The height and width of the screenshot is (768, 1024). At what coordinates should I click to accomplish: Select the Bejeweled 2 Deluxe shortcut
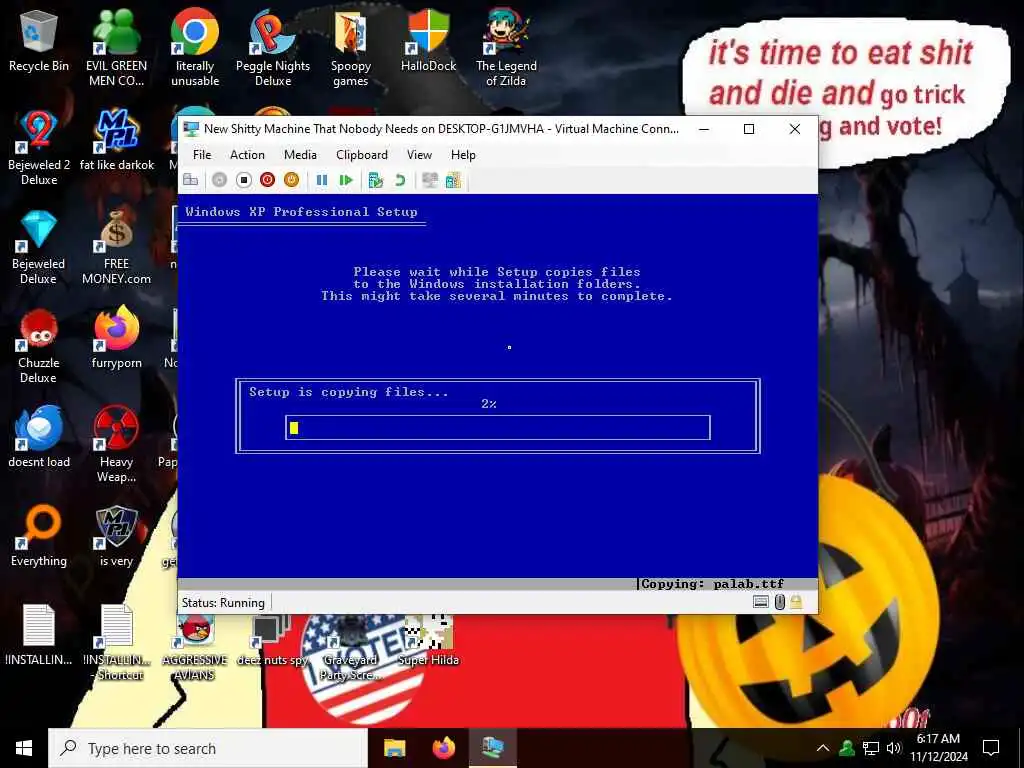tap(39, 148)
